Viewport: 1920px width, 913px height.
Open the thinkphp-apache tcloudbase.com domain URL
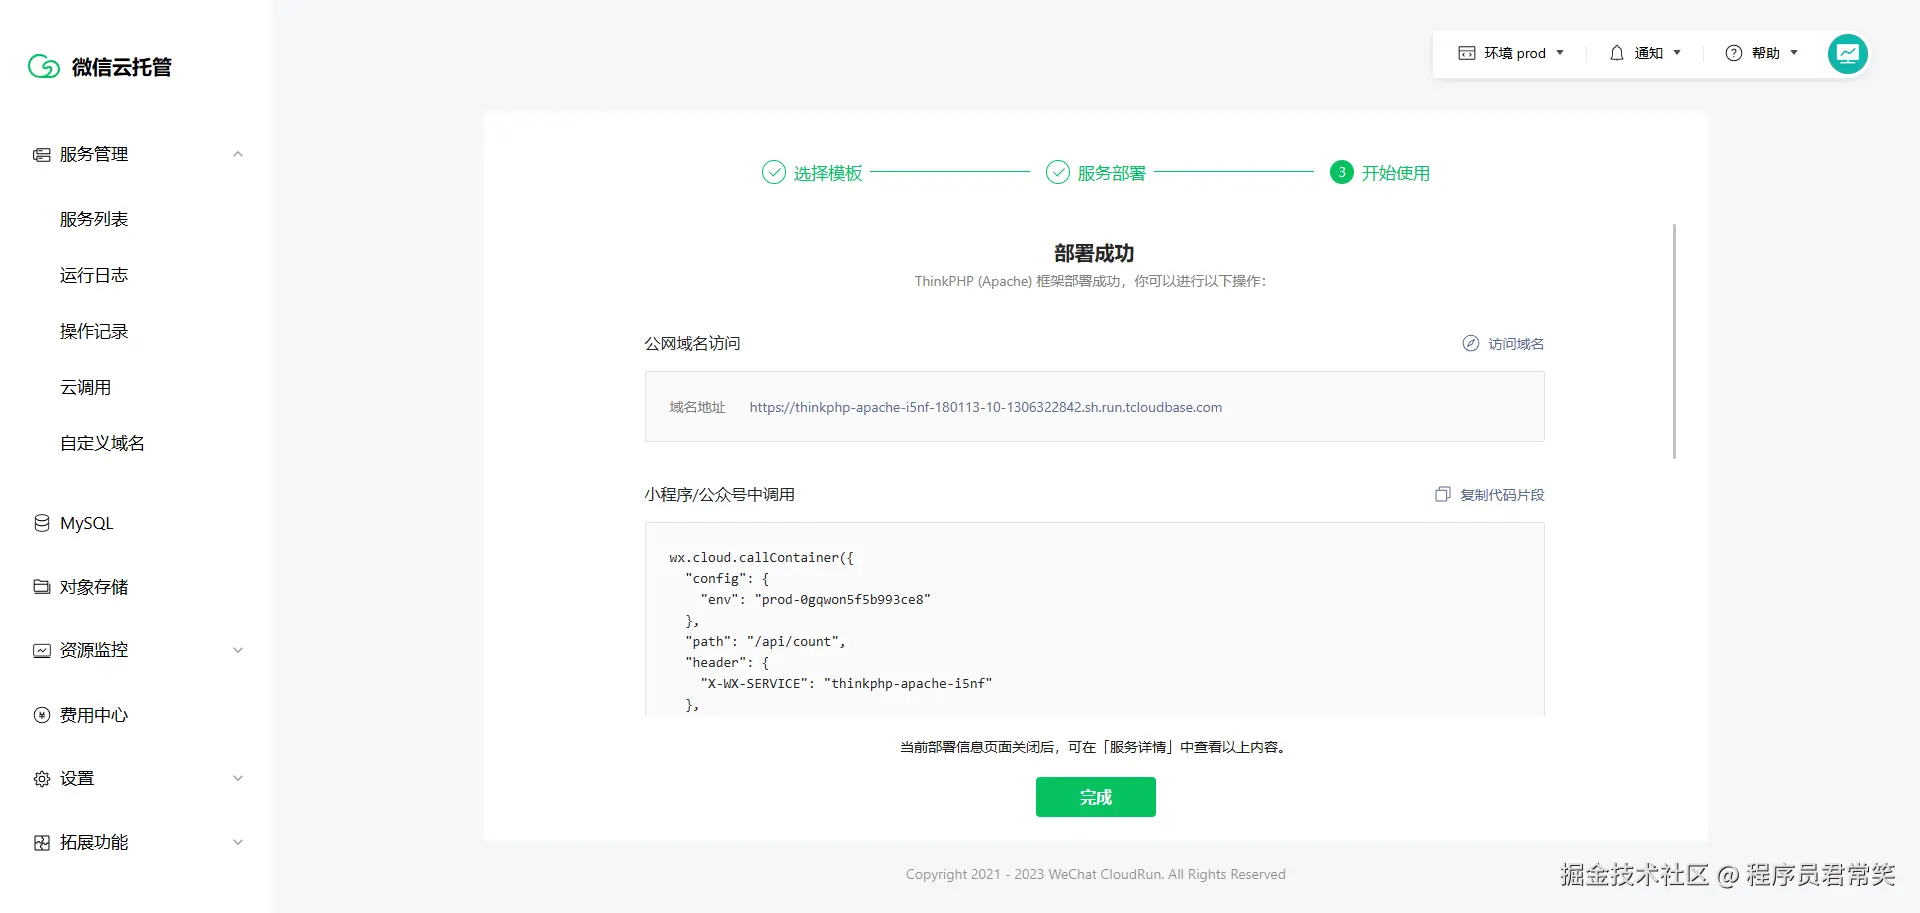point(986,407)
